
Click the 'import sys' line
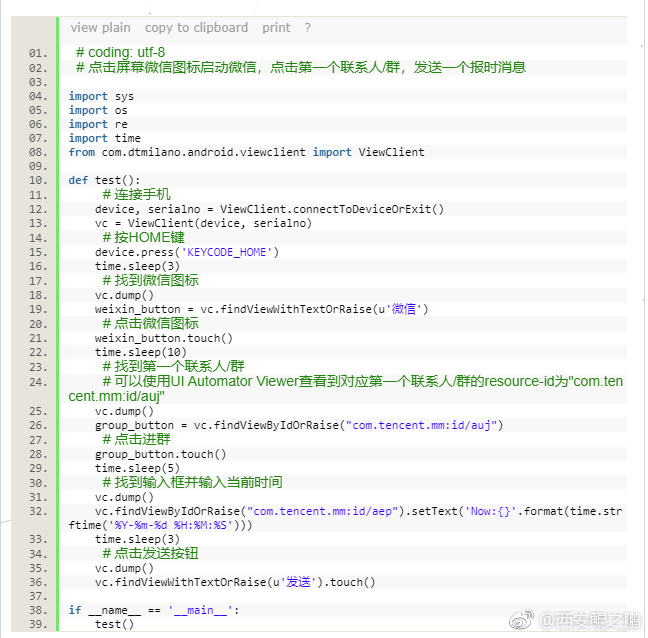click(101, 96)
